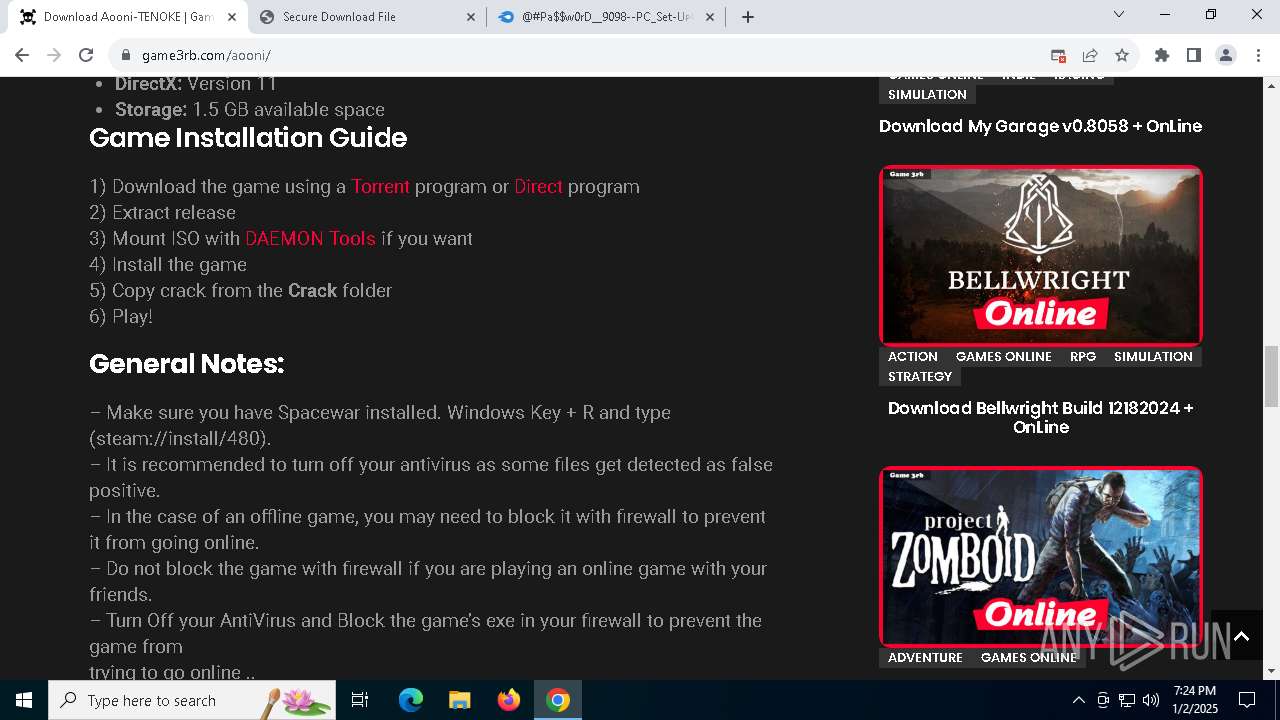Viewport: 1280px width, 720px height.
Task: Open Chrome extensions puzzle icon
Action: (x=1161, y=55)
